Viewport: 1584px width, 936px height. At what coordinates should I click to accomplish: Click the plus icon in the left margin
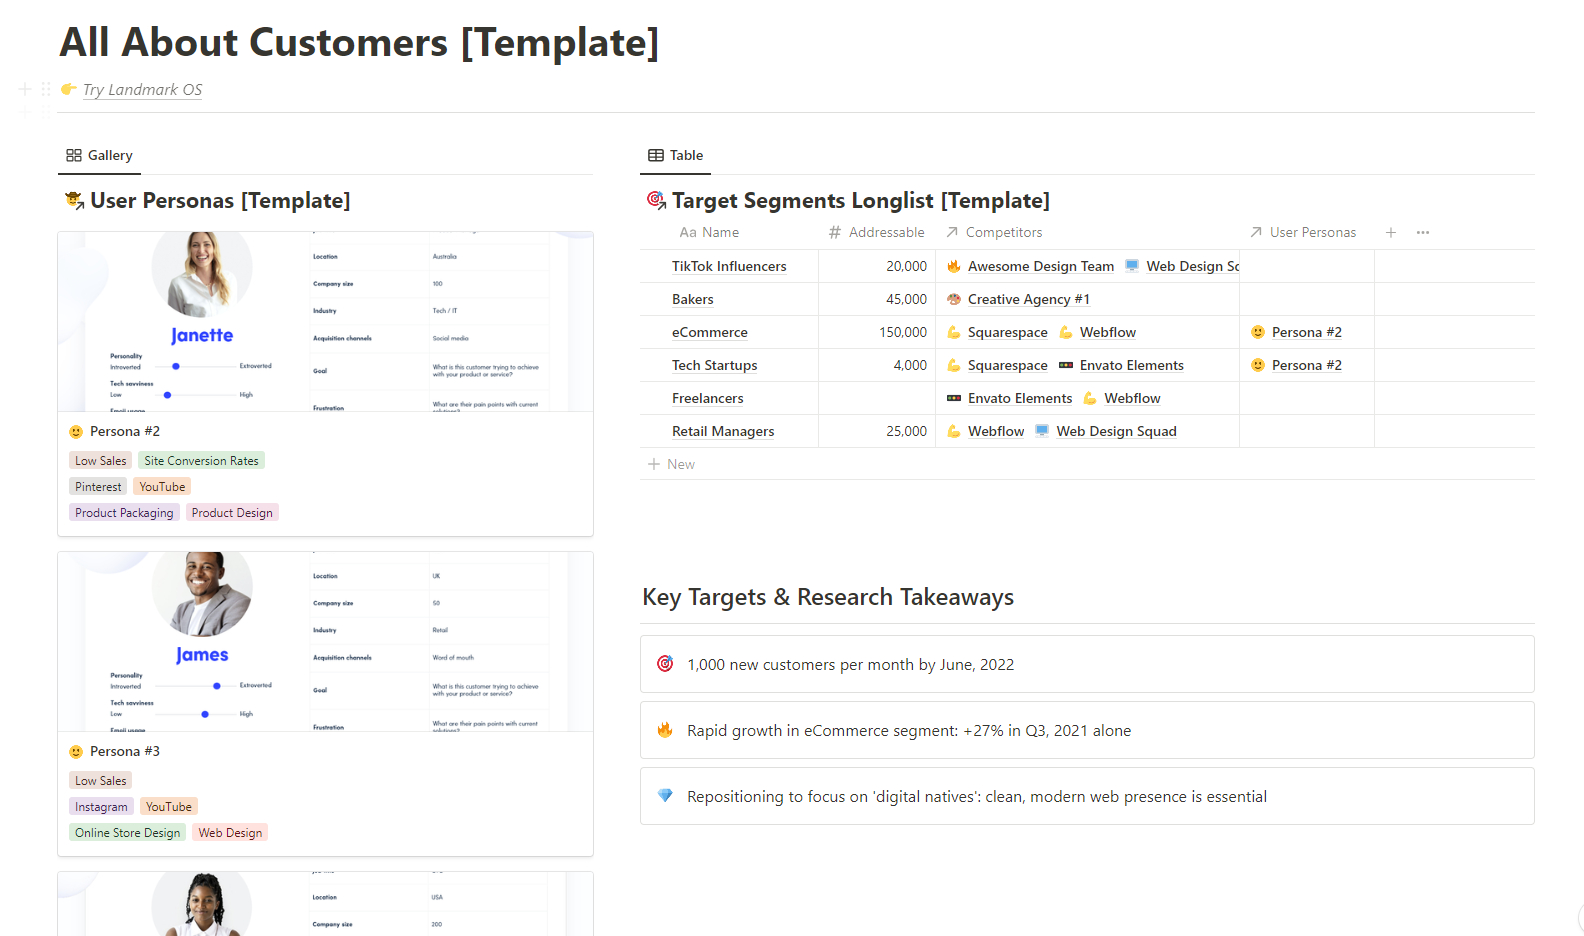point(23,89)
